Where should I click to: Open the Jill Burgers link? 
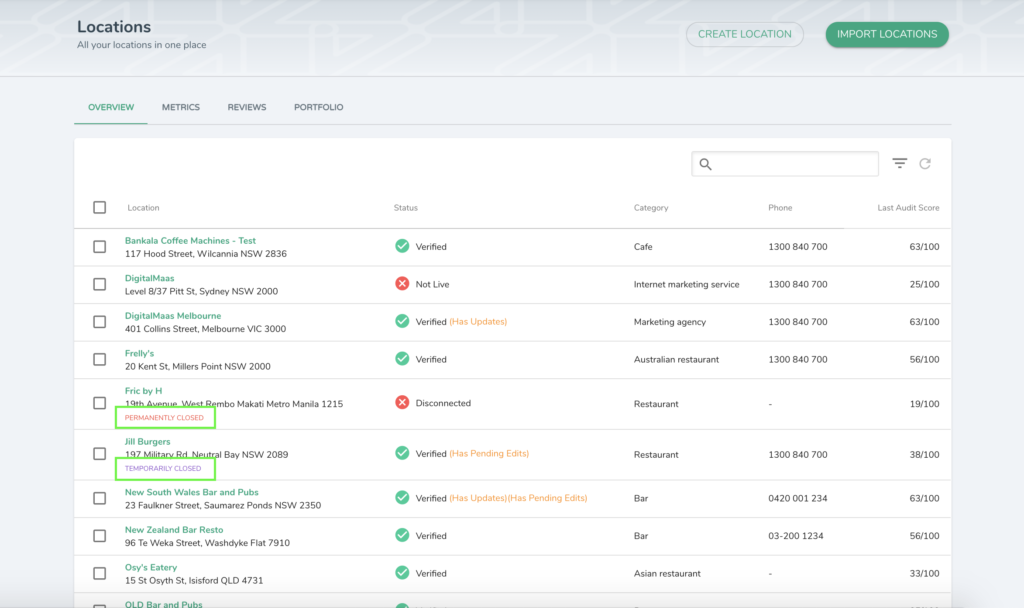(148, 441)
